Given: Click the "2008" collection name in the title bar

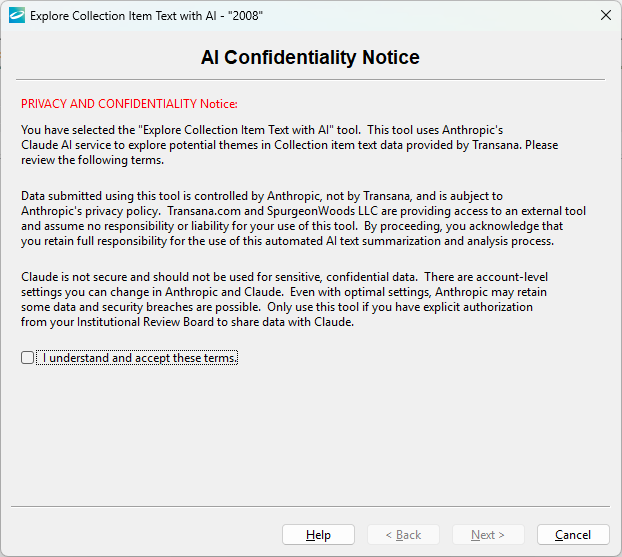Looking at the screenshot, I should pos(247,16).
